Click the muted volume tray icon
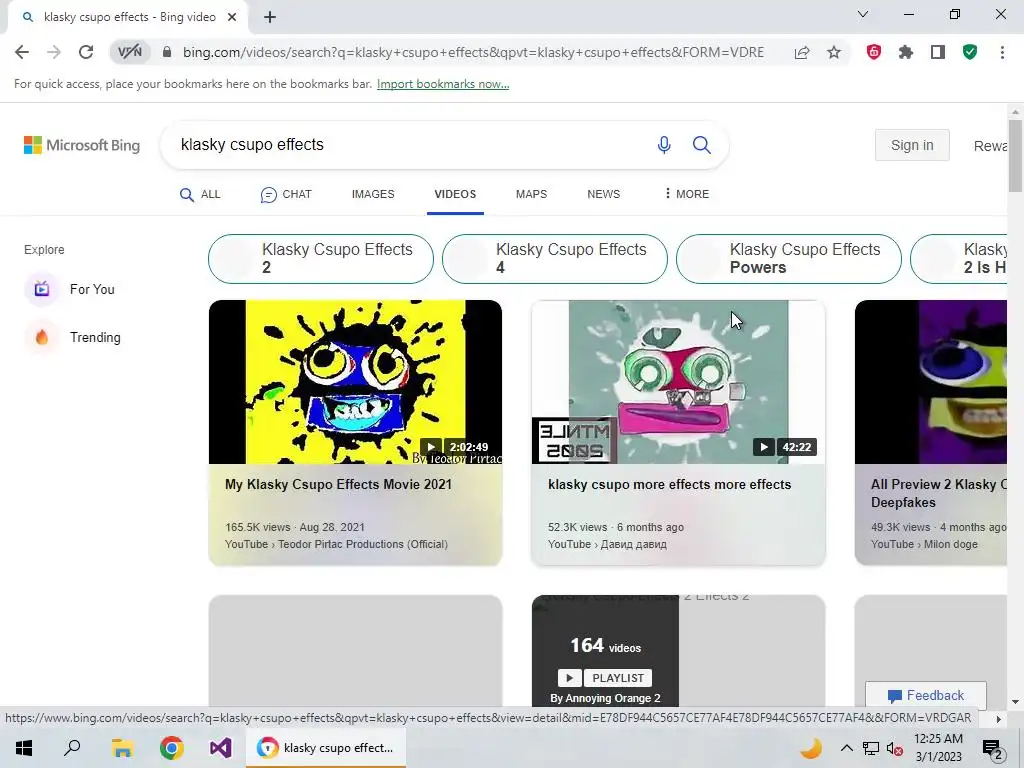The width and height of the screenshot is (1024, 768). pyautogui.click(x=895, y=748)
